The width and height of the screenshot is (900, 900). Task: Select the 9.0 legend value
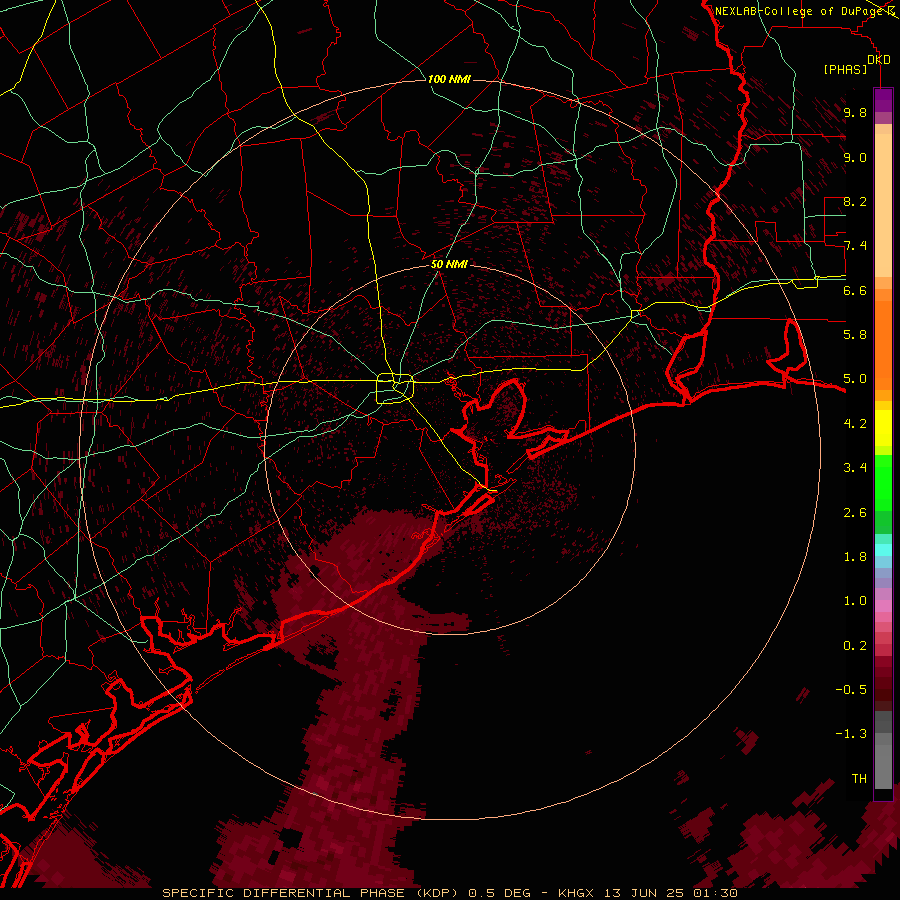point(855,157)
